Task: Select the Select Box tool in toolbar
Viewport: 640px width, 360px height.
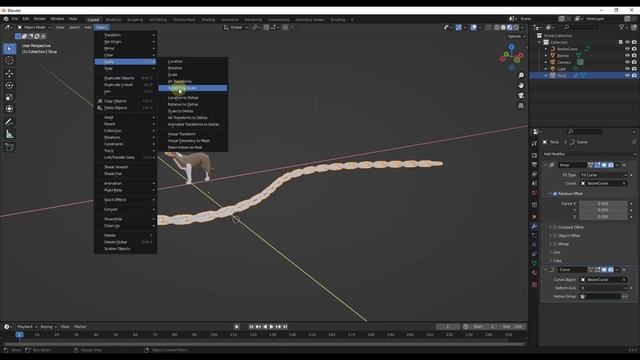Action: click(x=9, y=49)
